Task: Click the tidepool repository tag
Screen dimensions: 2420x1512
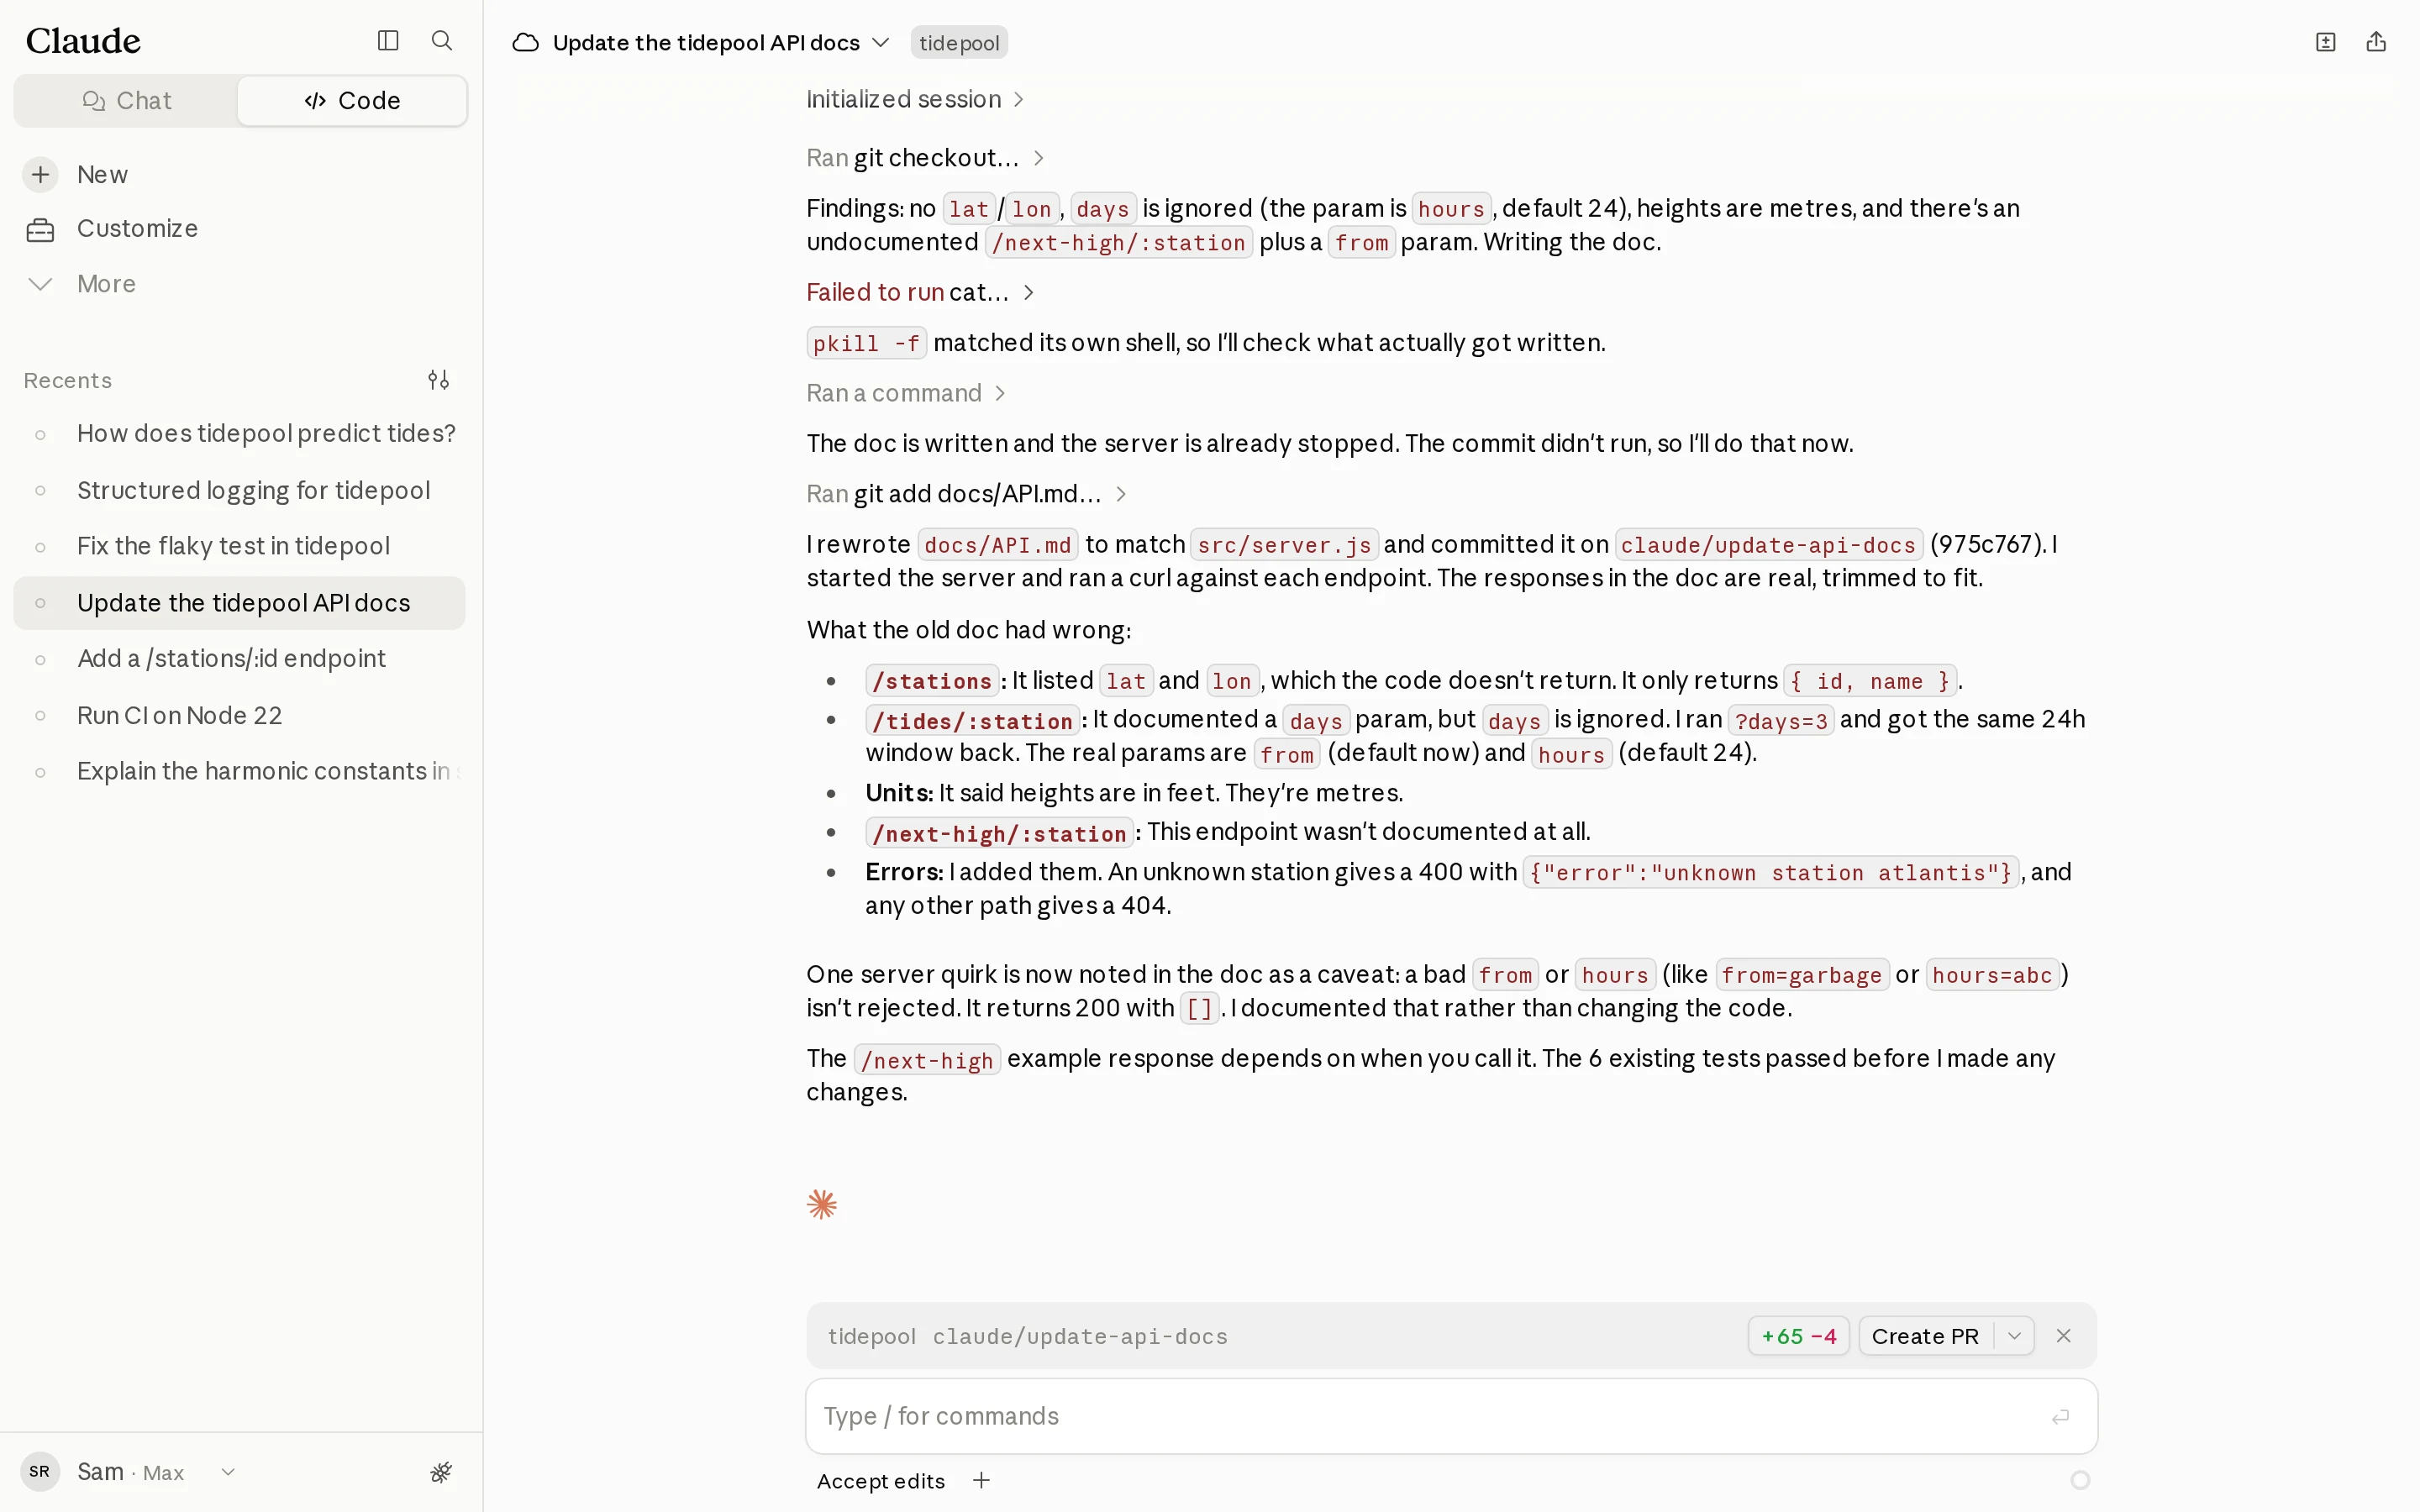Action: coord(958,43)
